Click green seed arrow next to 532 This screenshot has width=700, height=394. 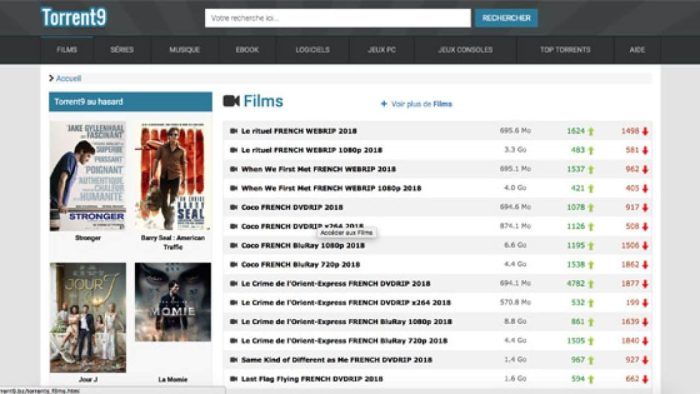click(x=591, y=303)
